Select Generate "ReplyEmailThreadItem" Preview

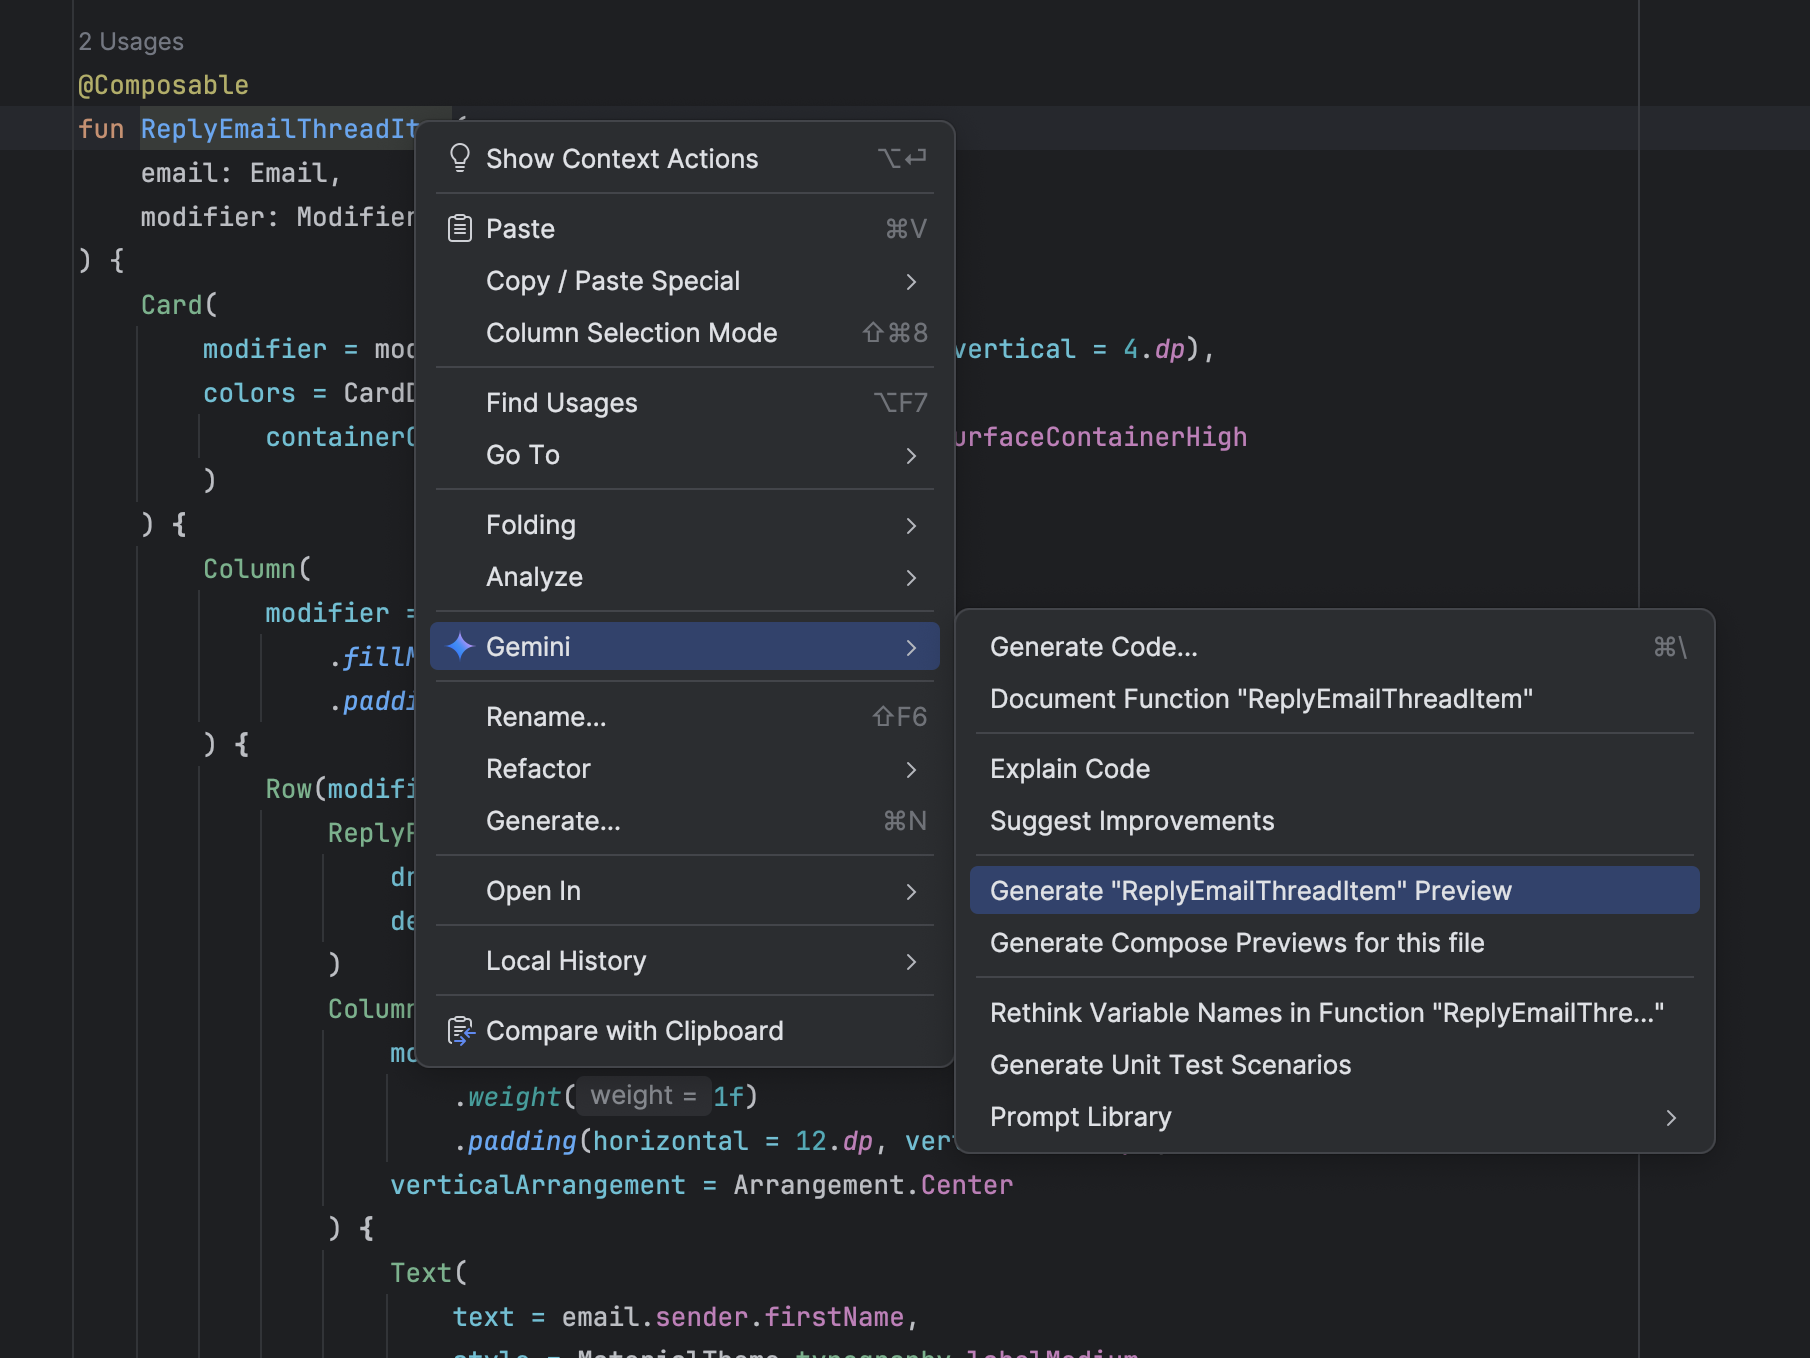coord(1251,889)
